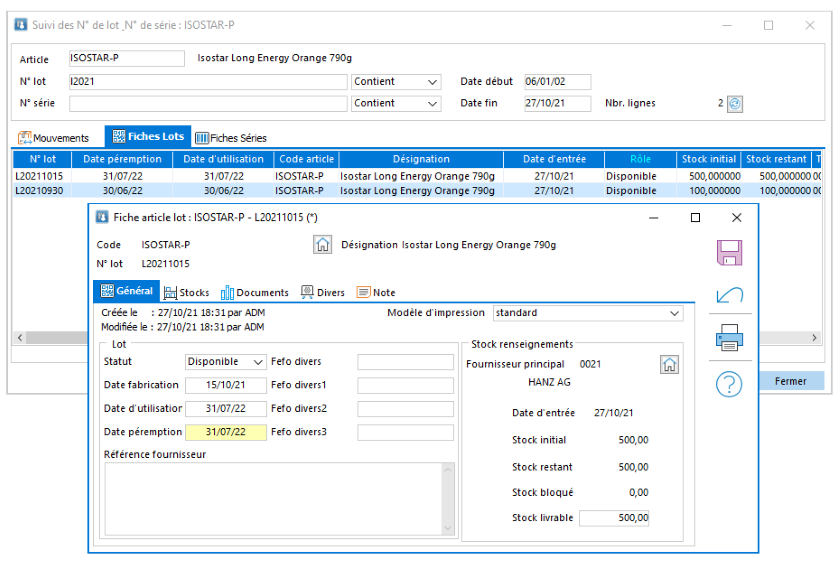Click the up arrow of Référence fournisseur scrollbar
The width and height of the screenshot is (840, 561).
[448, 470]
